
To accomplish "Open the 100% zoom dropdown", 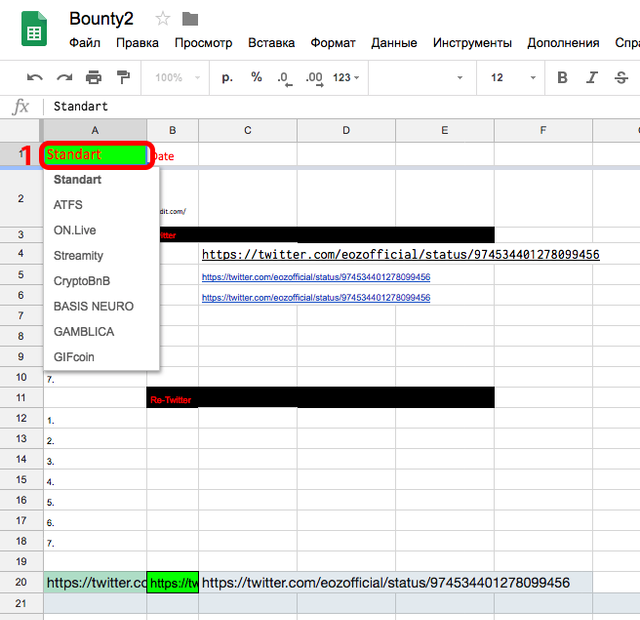I will click(177, 77).
